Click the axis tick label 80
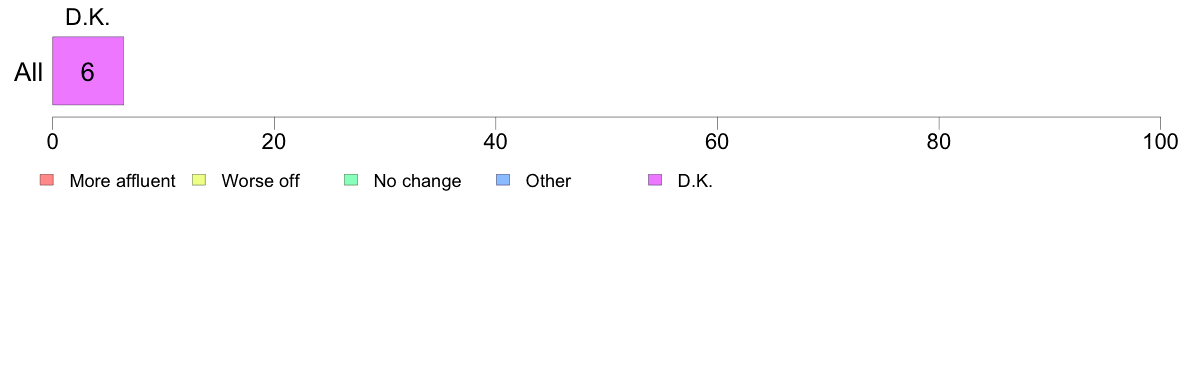The image size is (1188, 368). pos(939,142)
